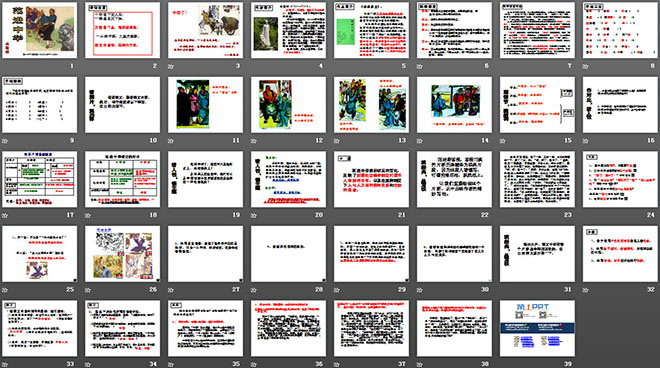Select slide 15 thumbnail with bracket diagram
The height and width of the screenshot is (368, 660).
pyautogui.click(x=537, y=104)
